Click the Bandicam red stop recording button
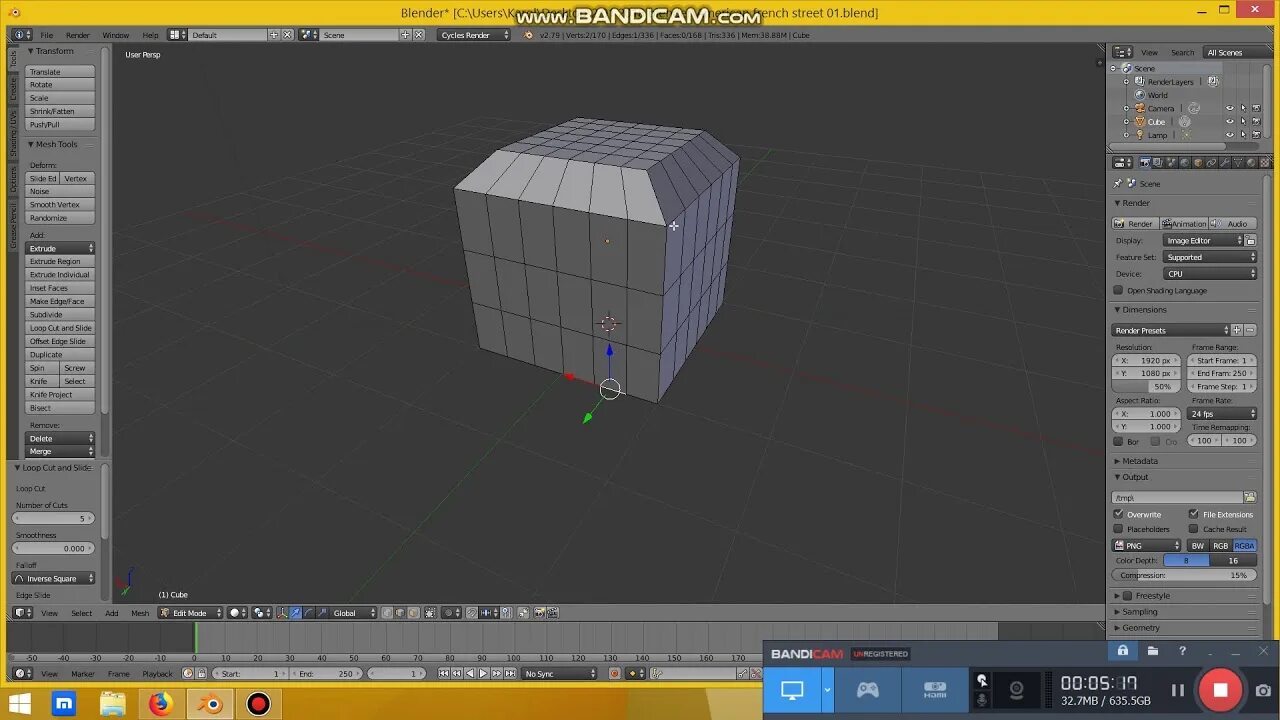Image resolution: width=1280 pixels, height=720 pixels. (x=1220, y=690)
